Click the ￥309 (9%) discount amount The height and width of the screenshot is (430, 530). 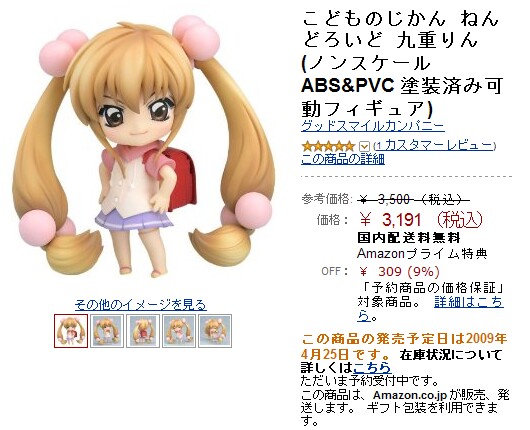[x=399, y=271]
